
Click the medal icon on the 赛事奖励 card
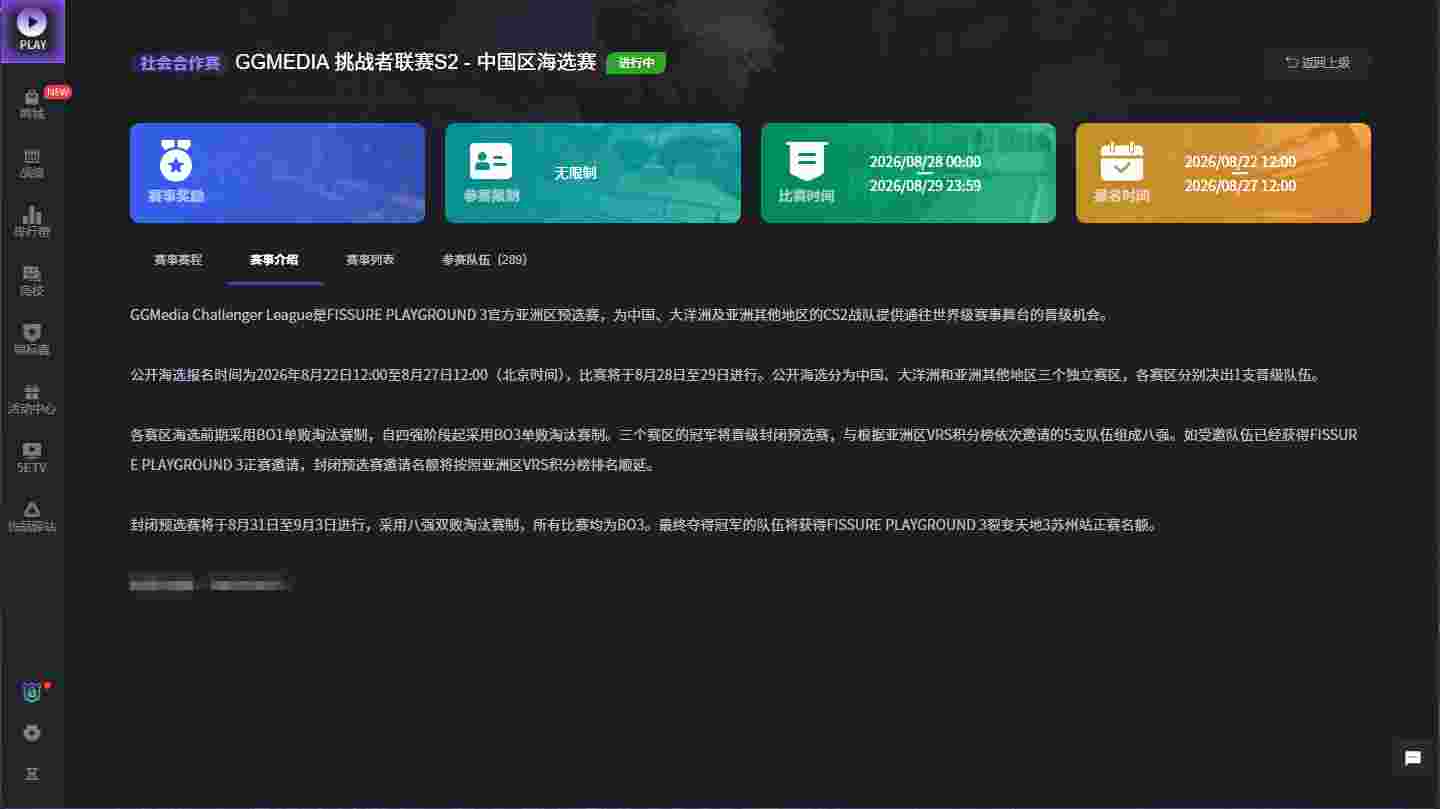[x=176, y=160]
